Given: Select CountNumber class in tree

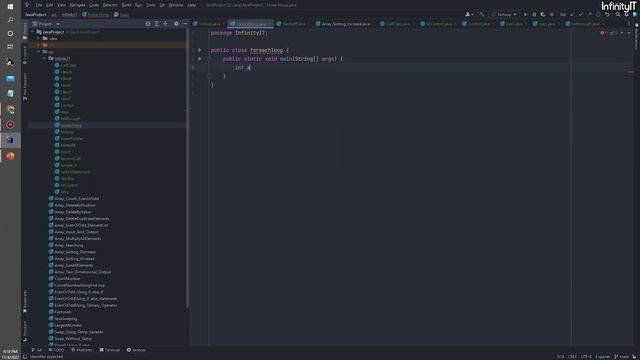Looking at the screenshot, I should [67, 278].
